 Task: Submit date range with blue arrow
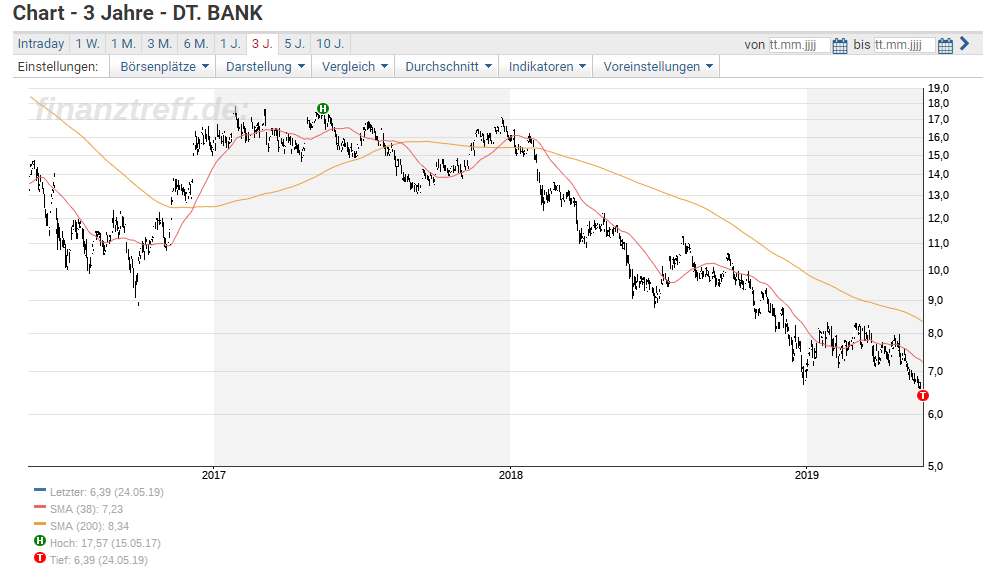click(x=965, y=44)
